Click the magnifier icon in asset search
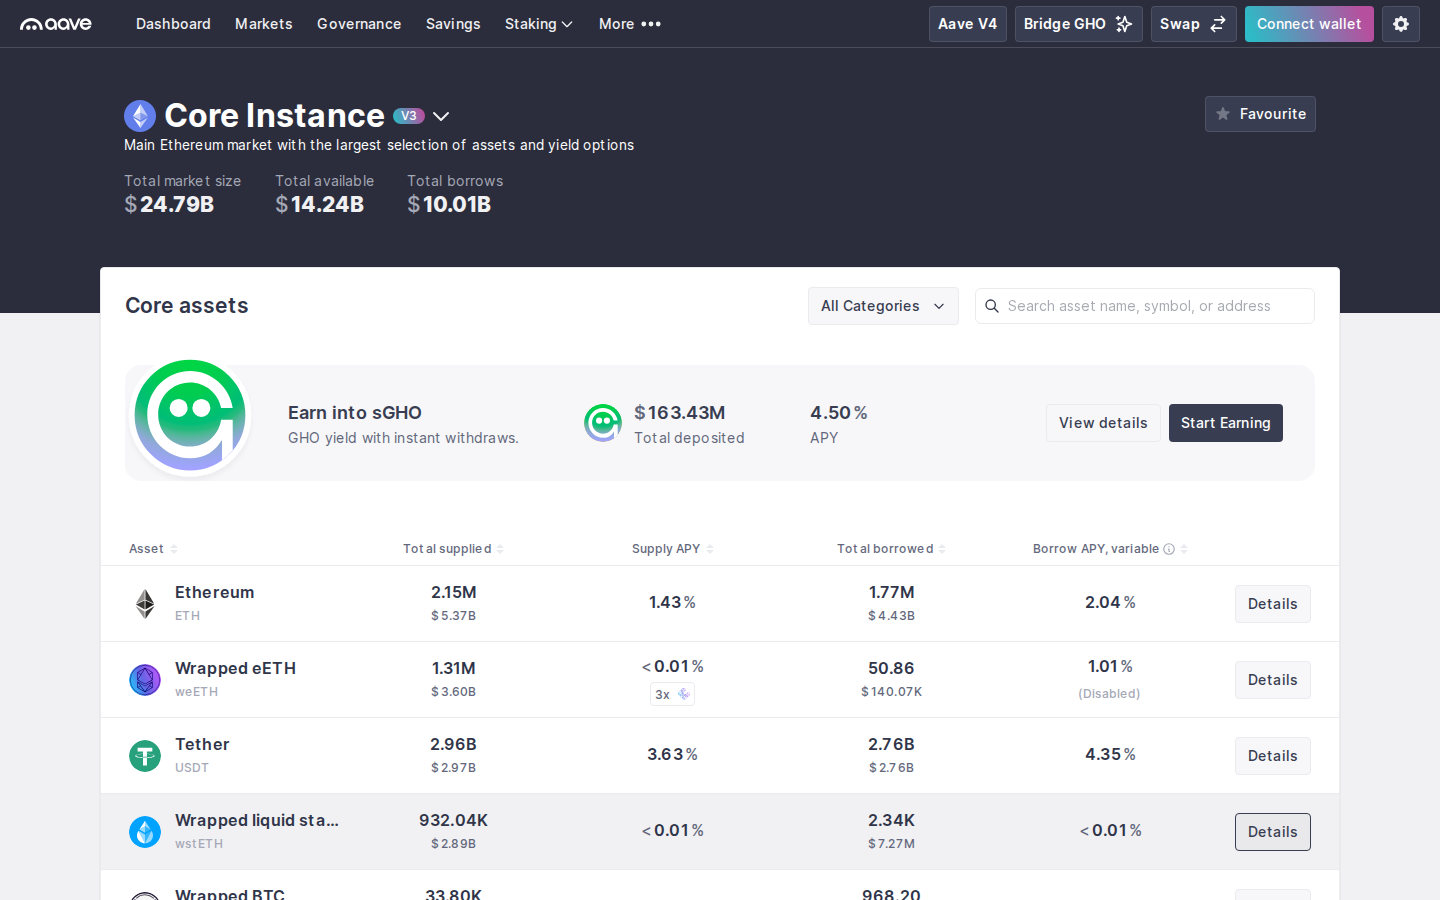 [x=992, y=306]
